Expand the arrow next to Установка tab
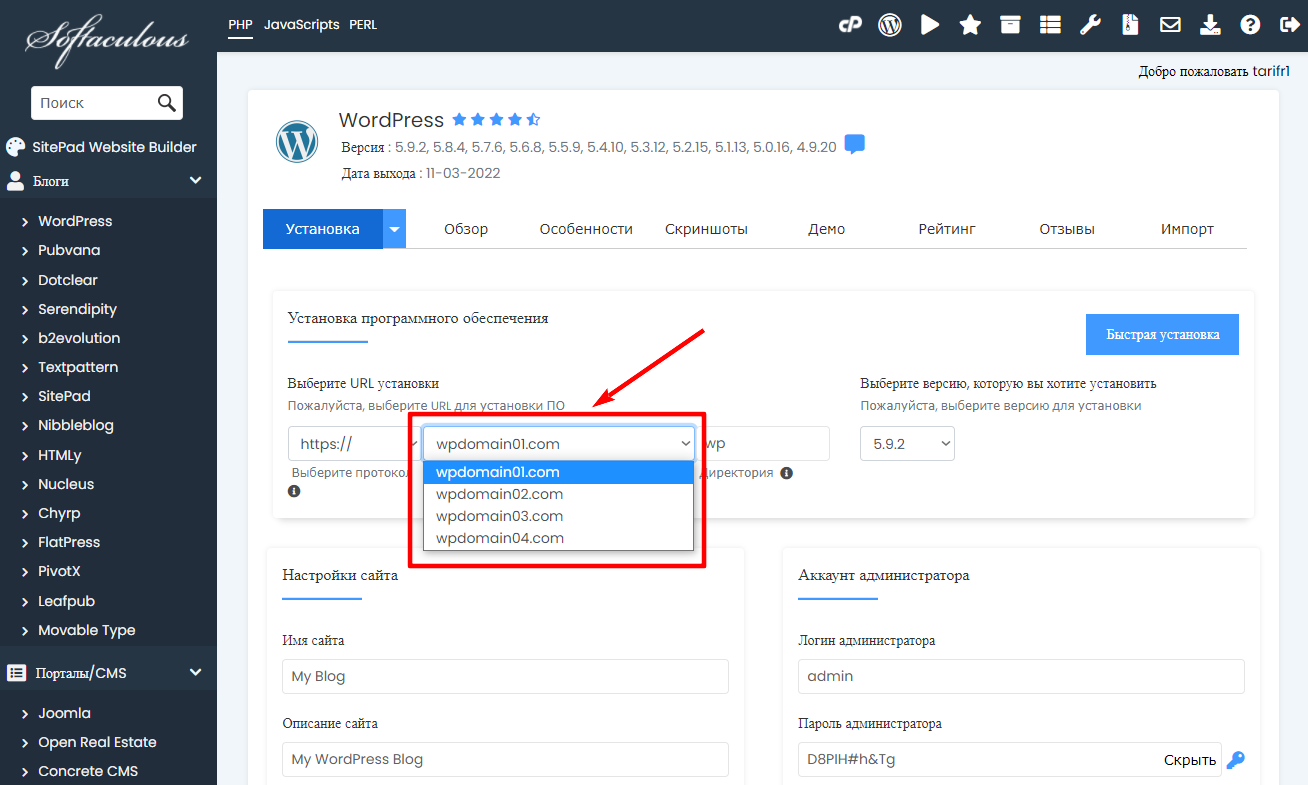 pos(395,229)
